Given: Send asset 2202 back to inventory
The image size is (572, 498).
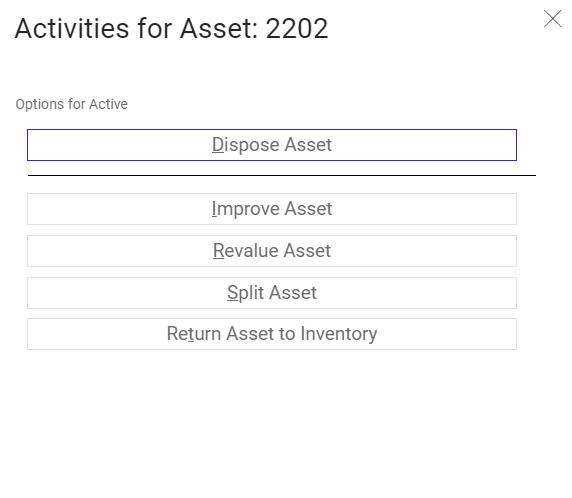Looking at the screenshot, I should 272,334.
